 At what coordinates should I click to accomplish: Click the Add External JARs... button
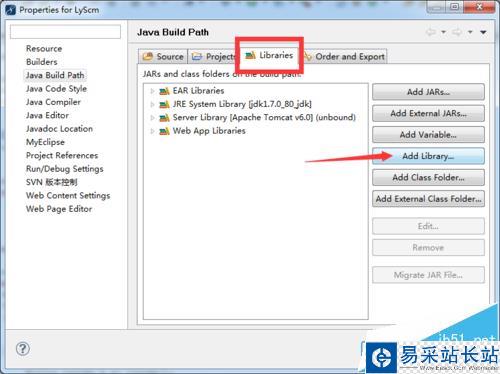pyautogui.click(x=428, y=113)
